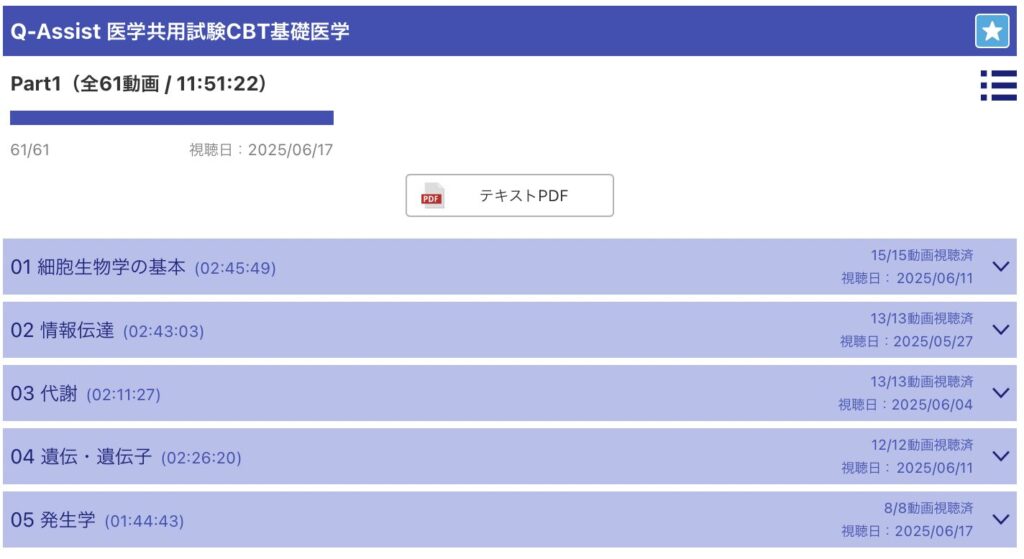Viewport: 1024px width, 559px height.
Task: Select the 04 遺伝・遺伝子 section title
Action: (x=81, y=457)
